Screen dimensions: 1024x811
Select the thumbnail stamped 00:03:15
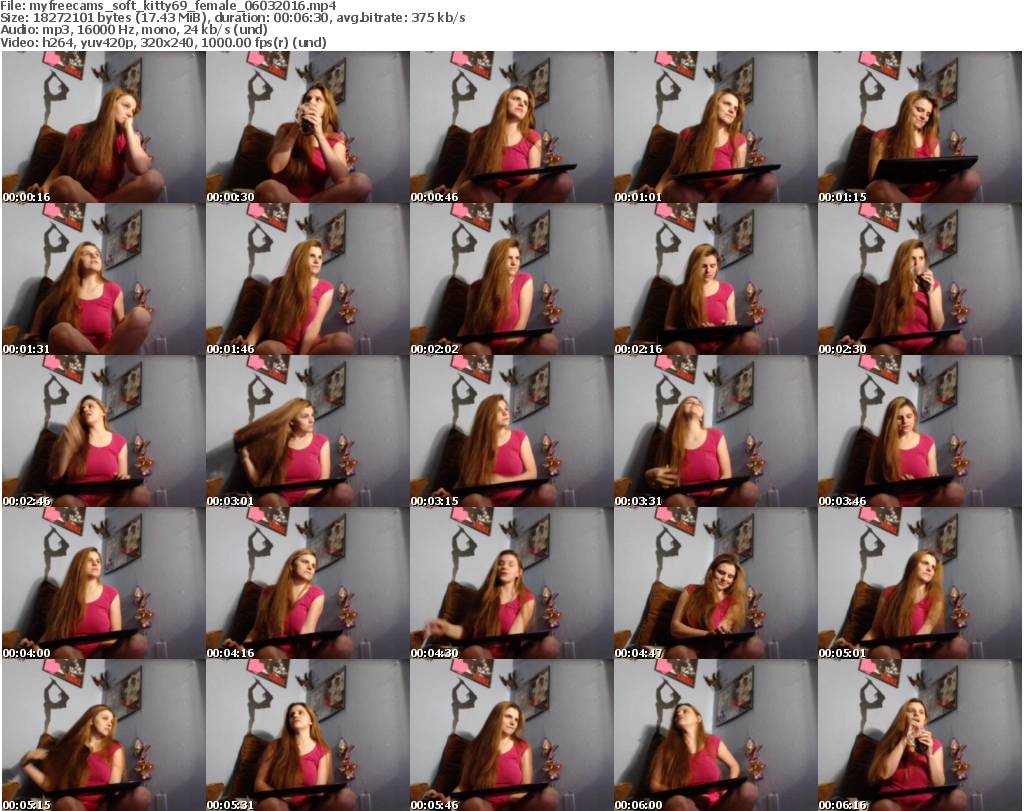tap(512, 431)
